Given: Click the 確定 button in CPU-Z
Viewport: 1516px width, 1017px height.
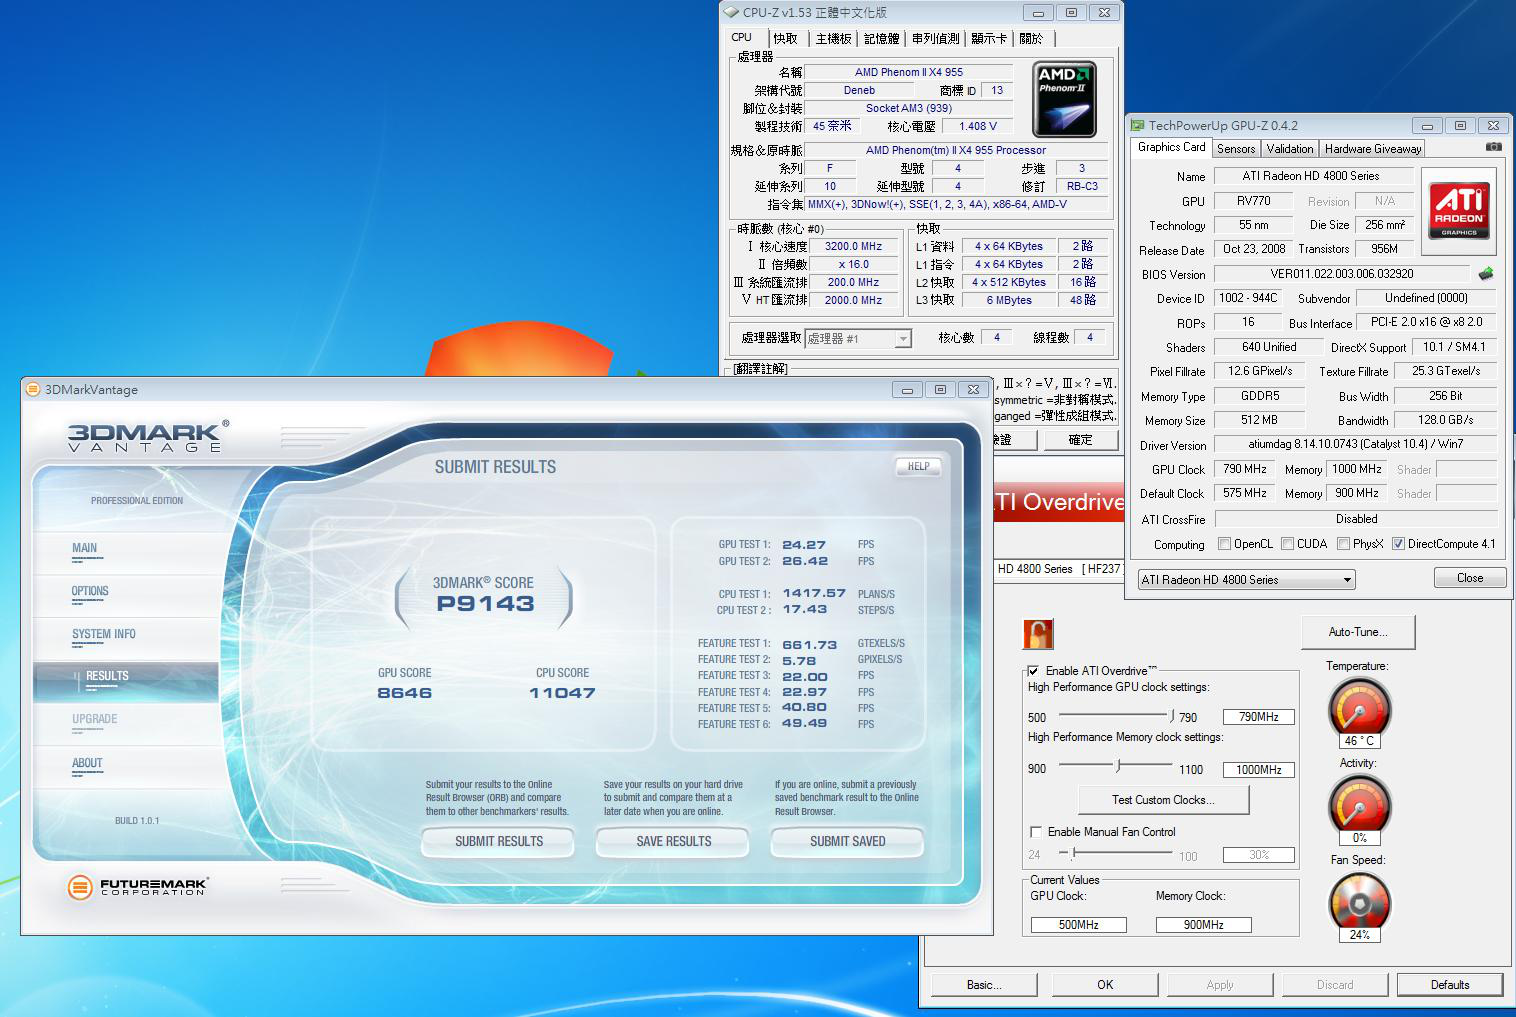Looking at the screenshot, I should (x=1081, y=440).
